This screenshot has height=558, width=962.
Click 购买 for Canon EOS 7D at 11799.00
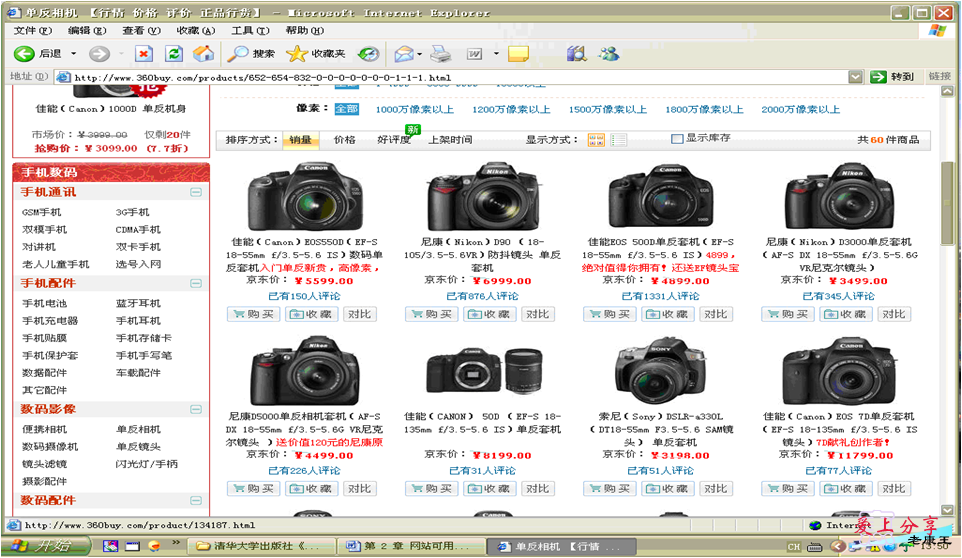click(788, 489)
